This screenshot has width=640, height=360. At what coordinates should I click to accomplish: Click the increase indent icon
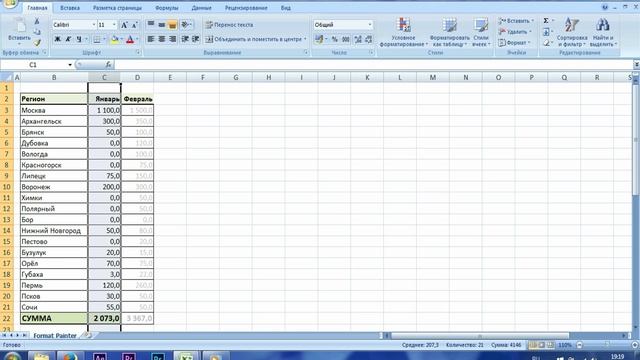(x=196, y=39)
